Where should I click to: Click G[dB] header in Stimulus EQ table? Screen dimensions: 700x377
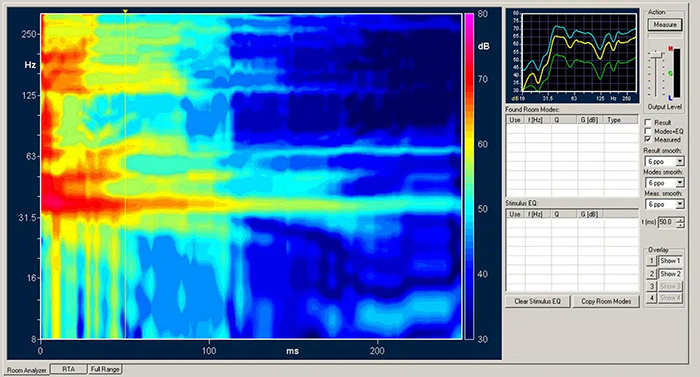(590, 214)
